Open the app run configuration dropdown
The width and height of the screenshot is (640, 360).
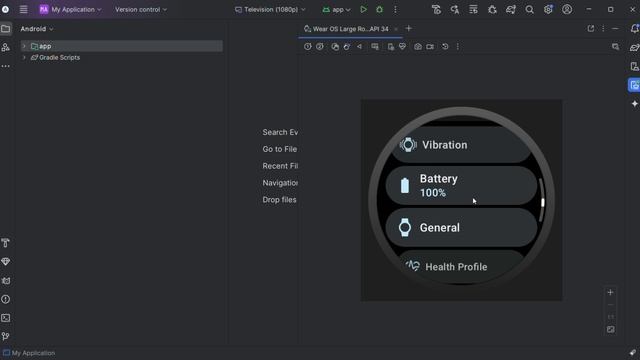click(x=337, y=9)
